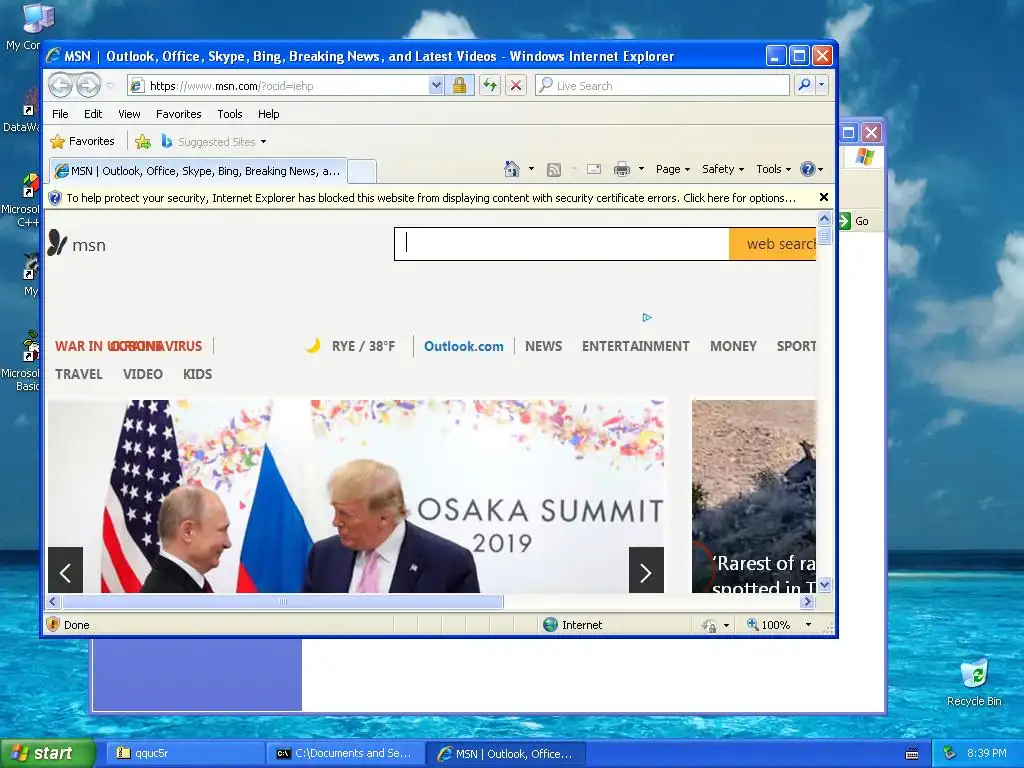Click the previous slide arrow on carousel
The height and width of the screenshot is (768, 1024).
click(x=65, y=570)
